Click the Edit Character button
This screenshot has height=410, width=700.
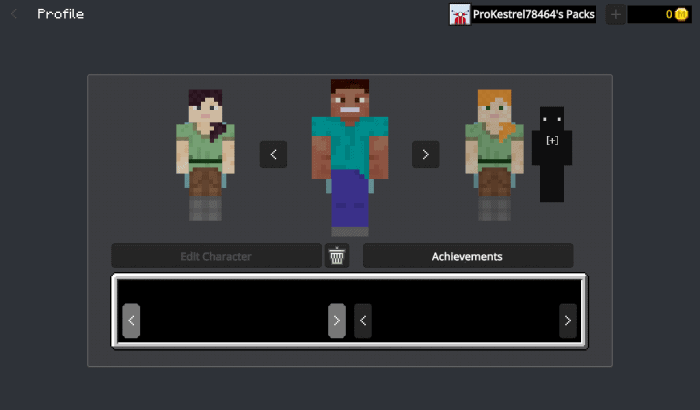216,256
